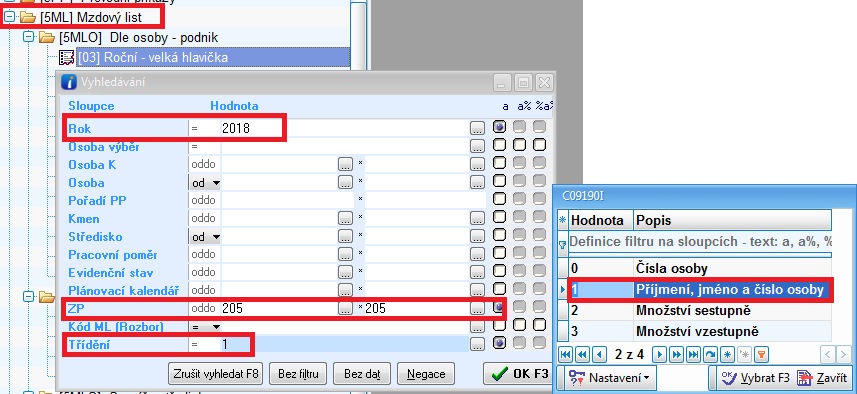Click the ZP to-value field showing 205
Image resolution: width=857 pixels, height=394 pixels.
coord(416,309)
